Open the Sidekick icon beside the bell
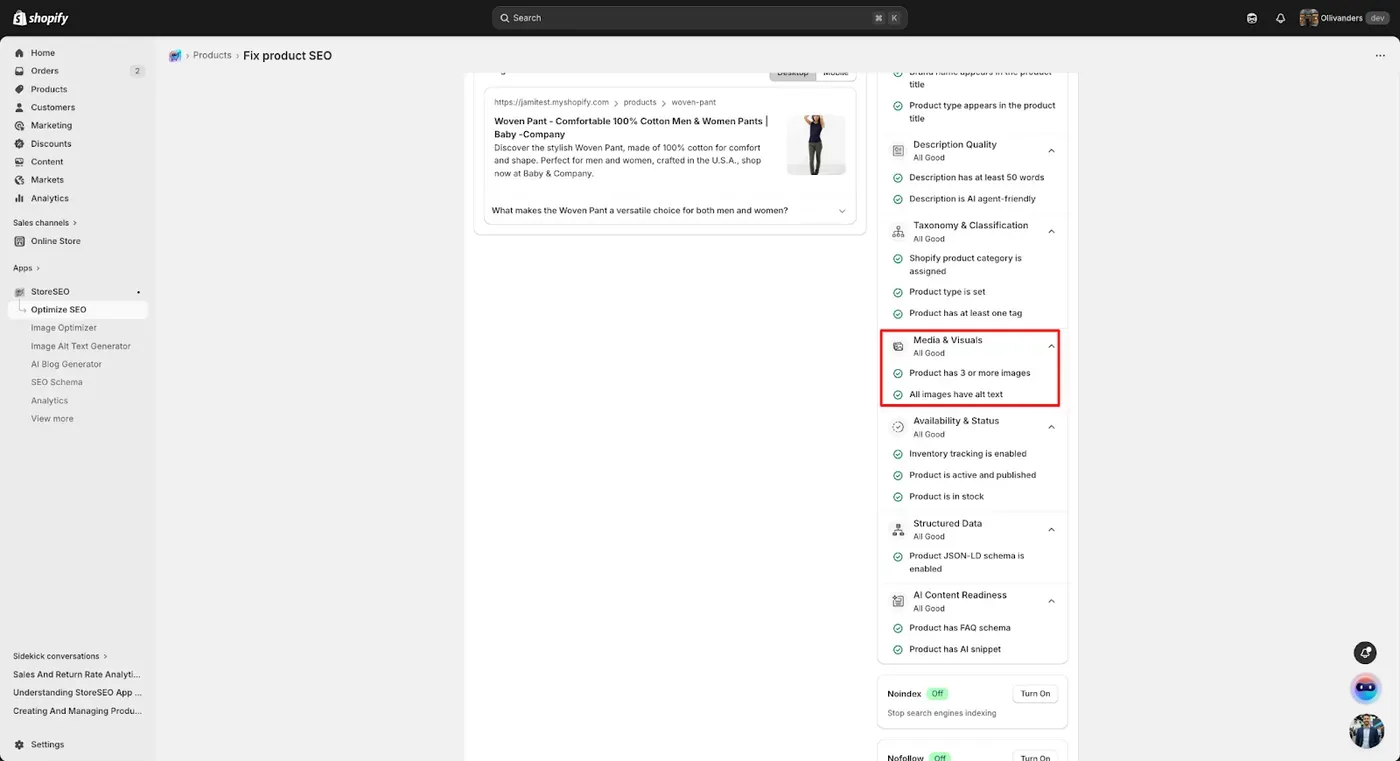The height and width of the screenshot is (761, 1400). [x=1252, y=18]
